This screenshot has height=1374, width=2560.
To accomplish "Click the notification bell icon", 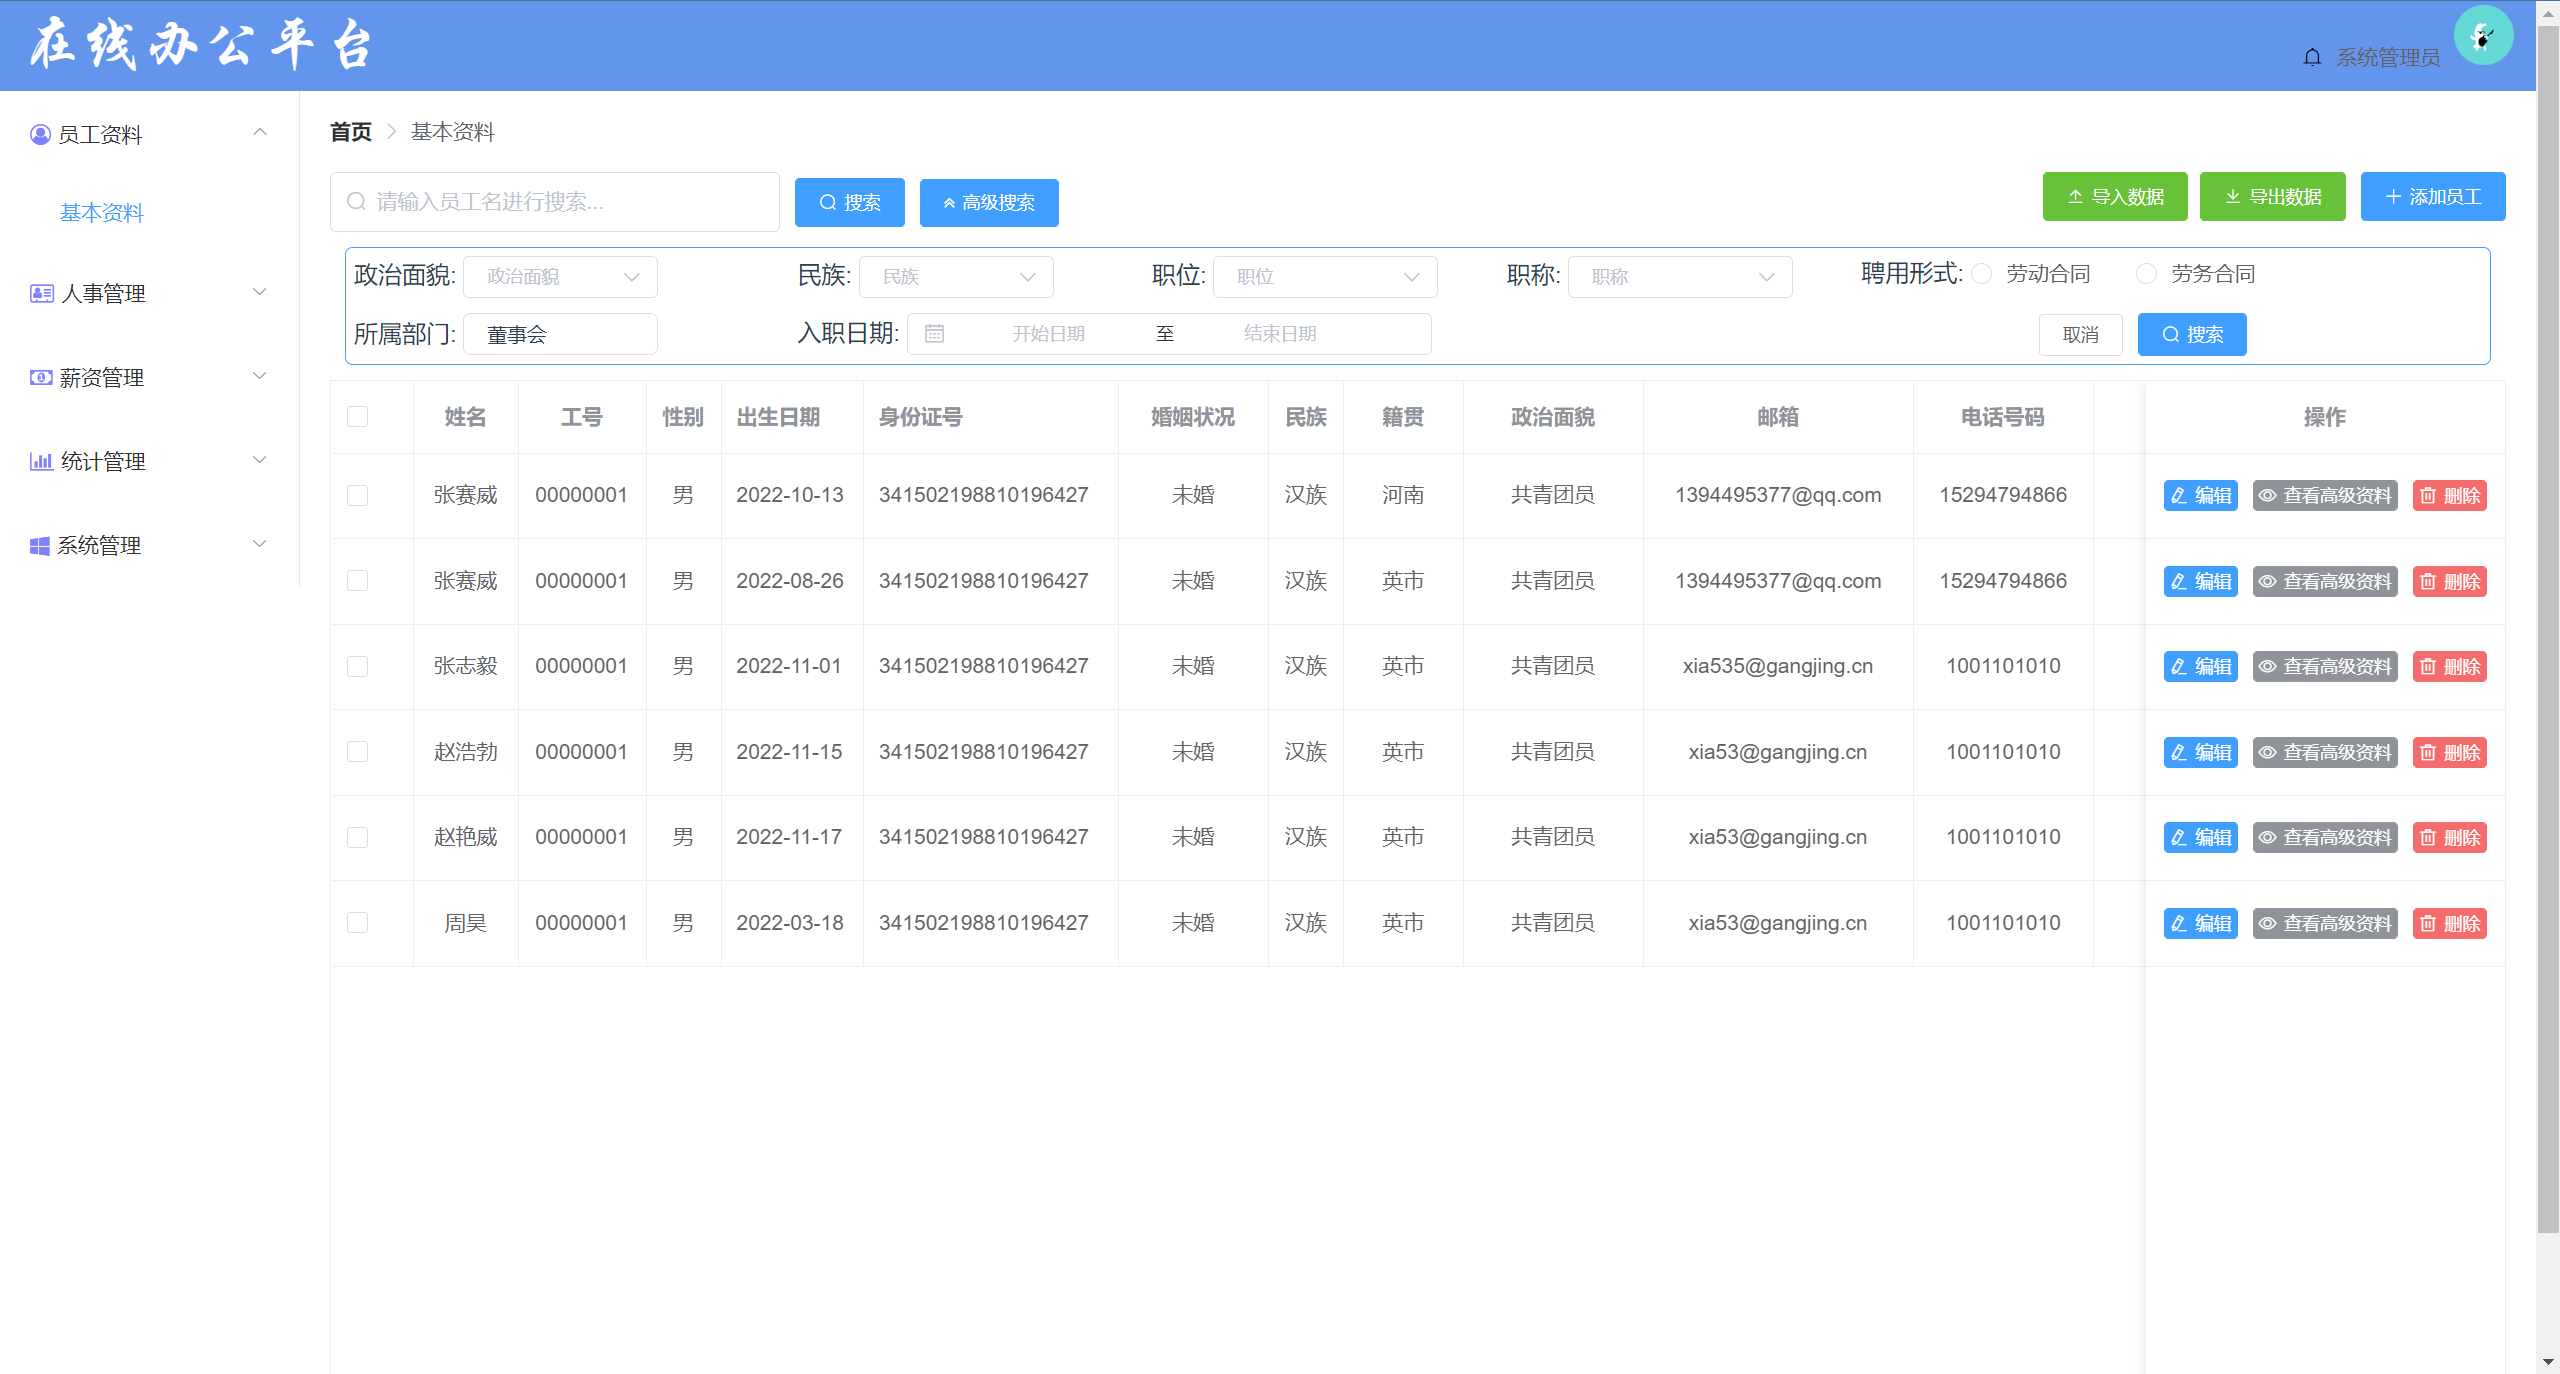I will click(x=2311, y=57).
